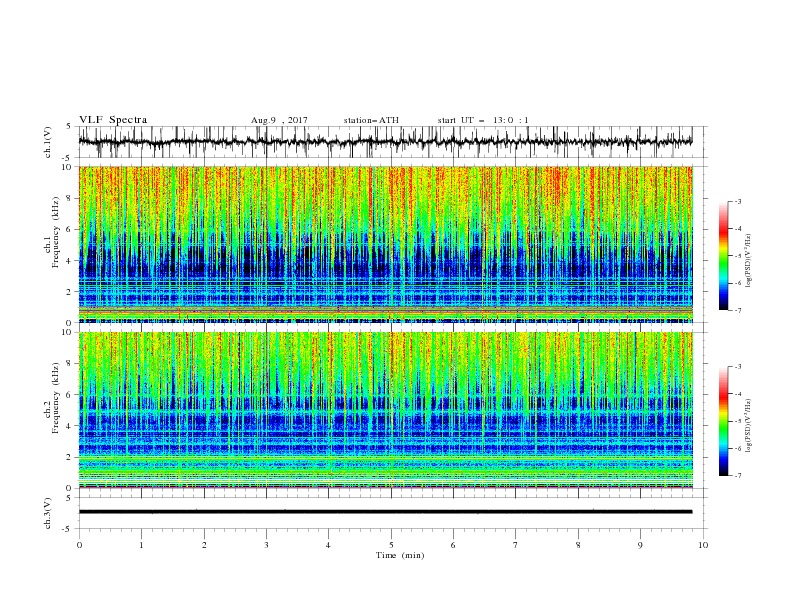Click the "7" time axis tick label

point(516,545)
